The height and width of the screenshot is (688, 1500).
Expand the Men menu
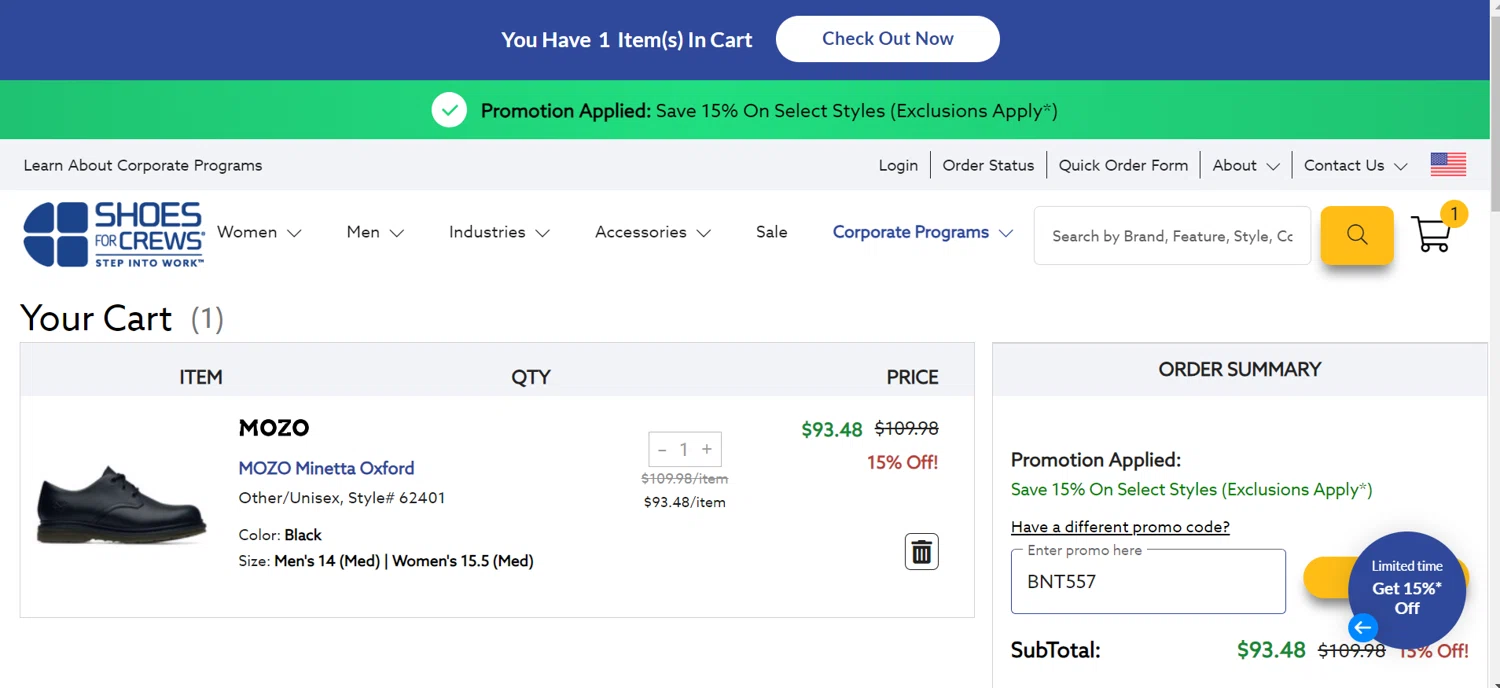375,232
